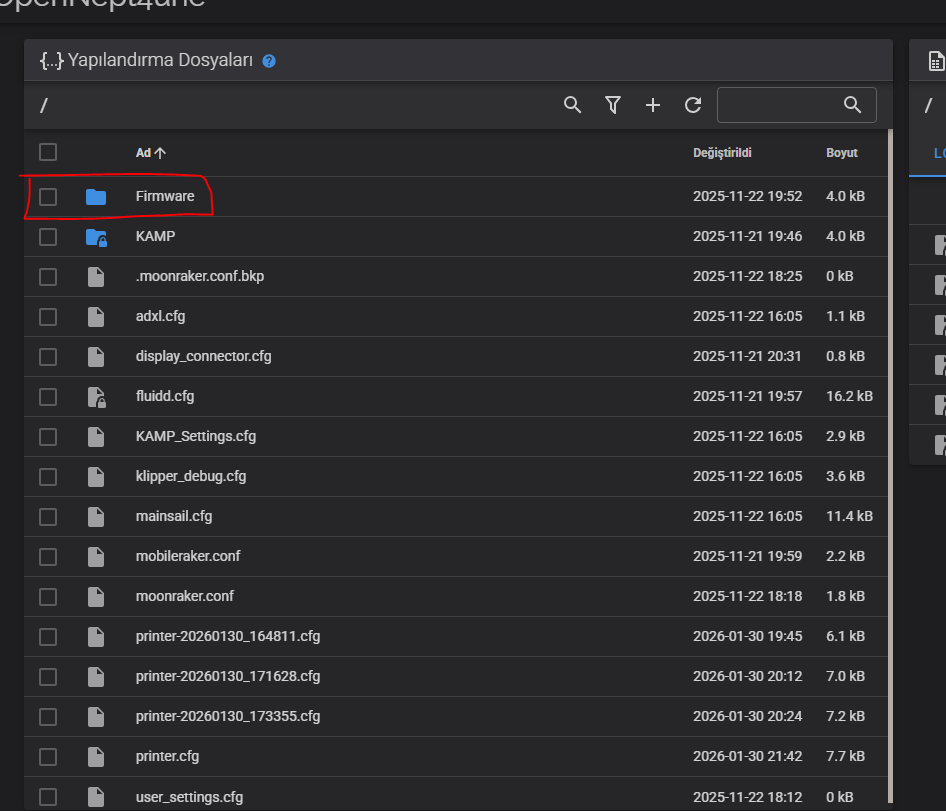Open user_settings.cfg file
The height and width of the screenshot is (811, 946).
click(x=189, y=797)
